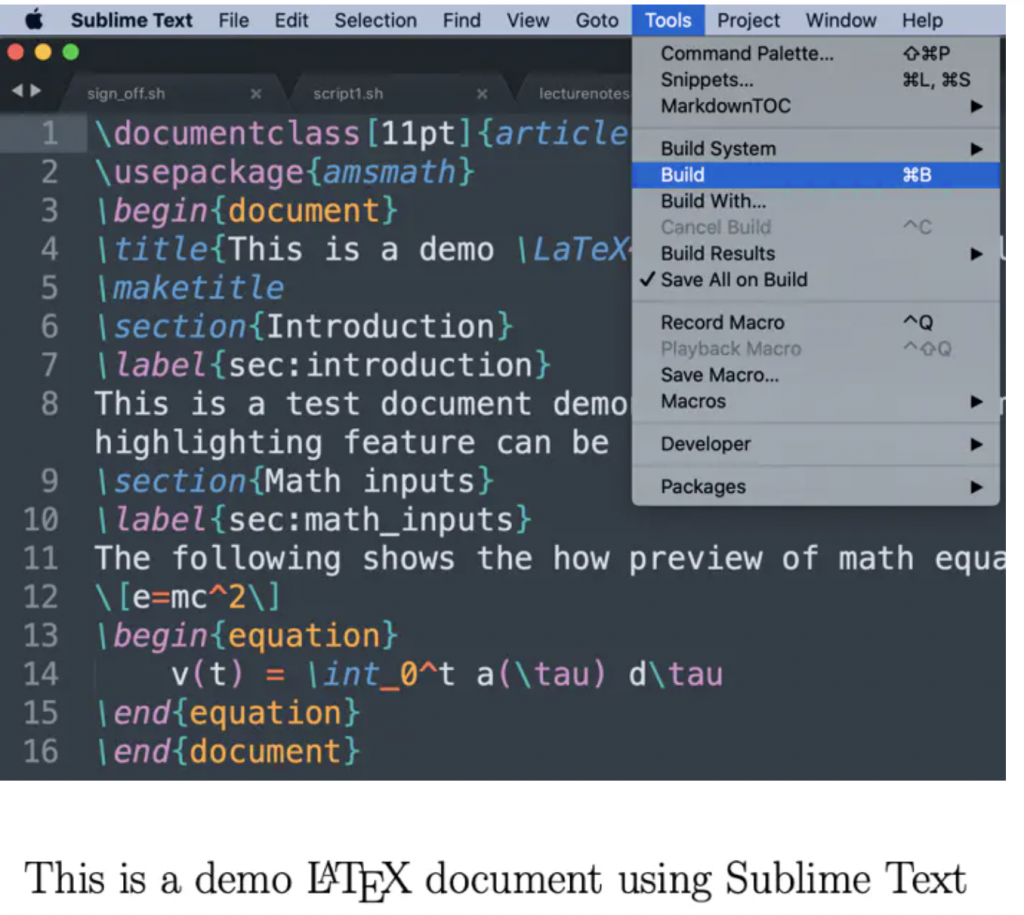
Task: Click \end{equation} on line 15
Action: [227, 713]
